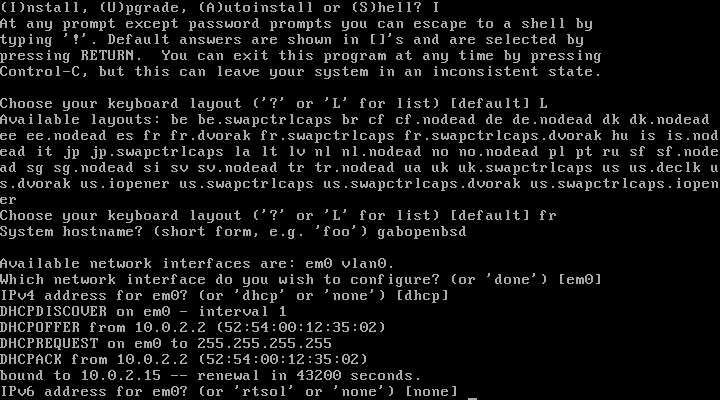Click the '[dhcp]' default on the IPv4 line
The image size is (720, 400).
click(422, 295)
